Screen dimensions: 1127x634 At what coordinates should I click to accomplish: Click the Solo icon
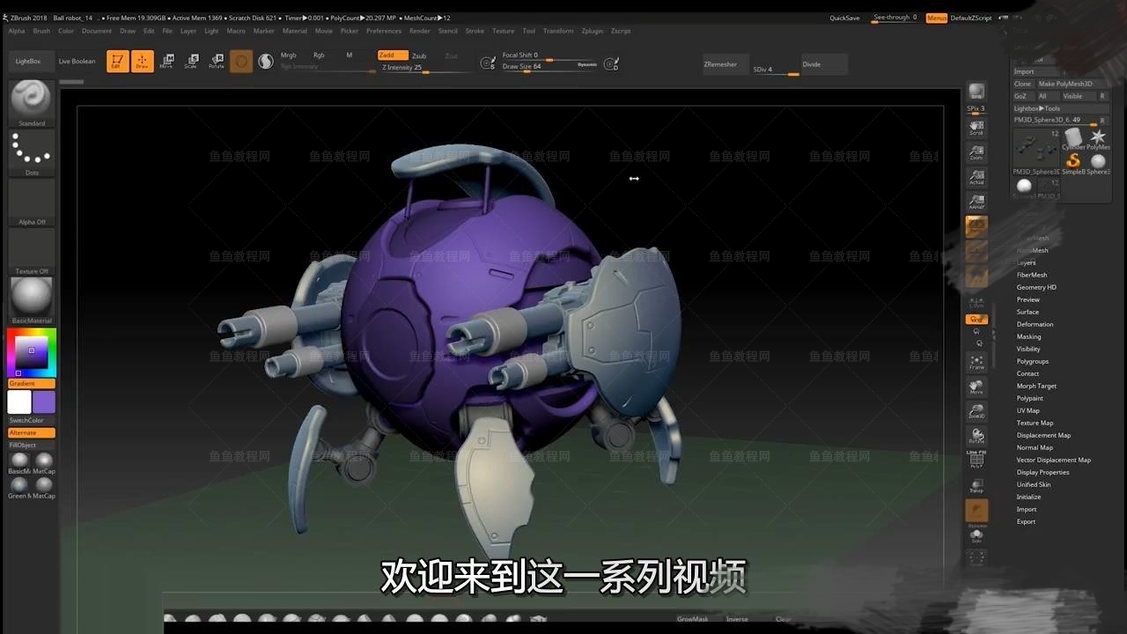976,536
